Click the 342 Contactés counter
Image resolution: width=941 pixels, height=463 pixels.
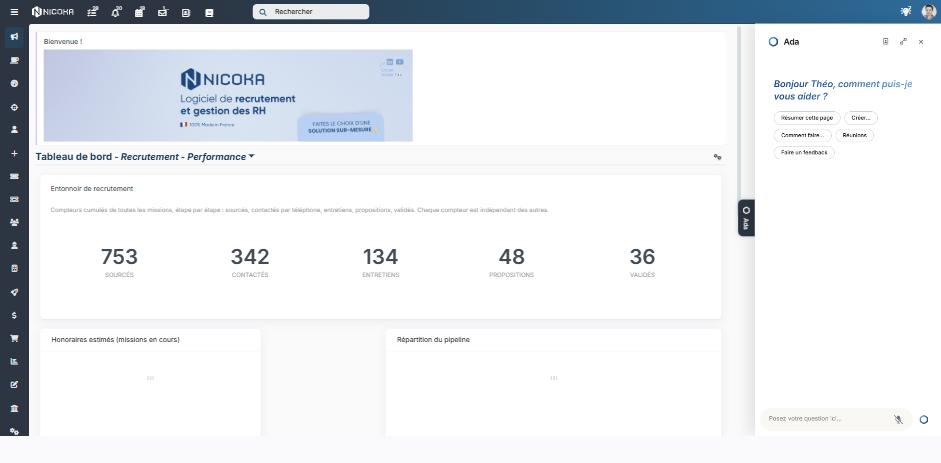coord(250,263)
